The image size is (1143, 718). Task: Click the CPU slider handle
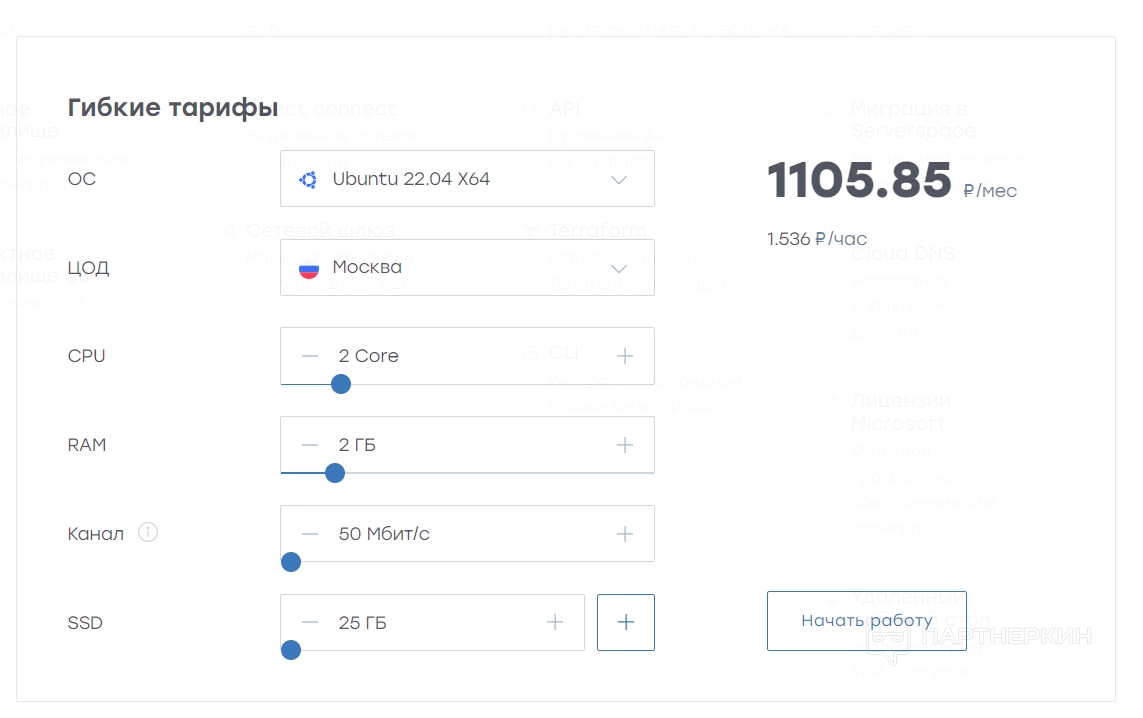pos(341,384)
